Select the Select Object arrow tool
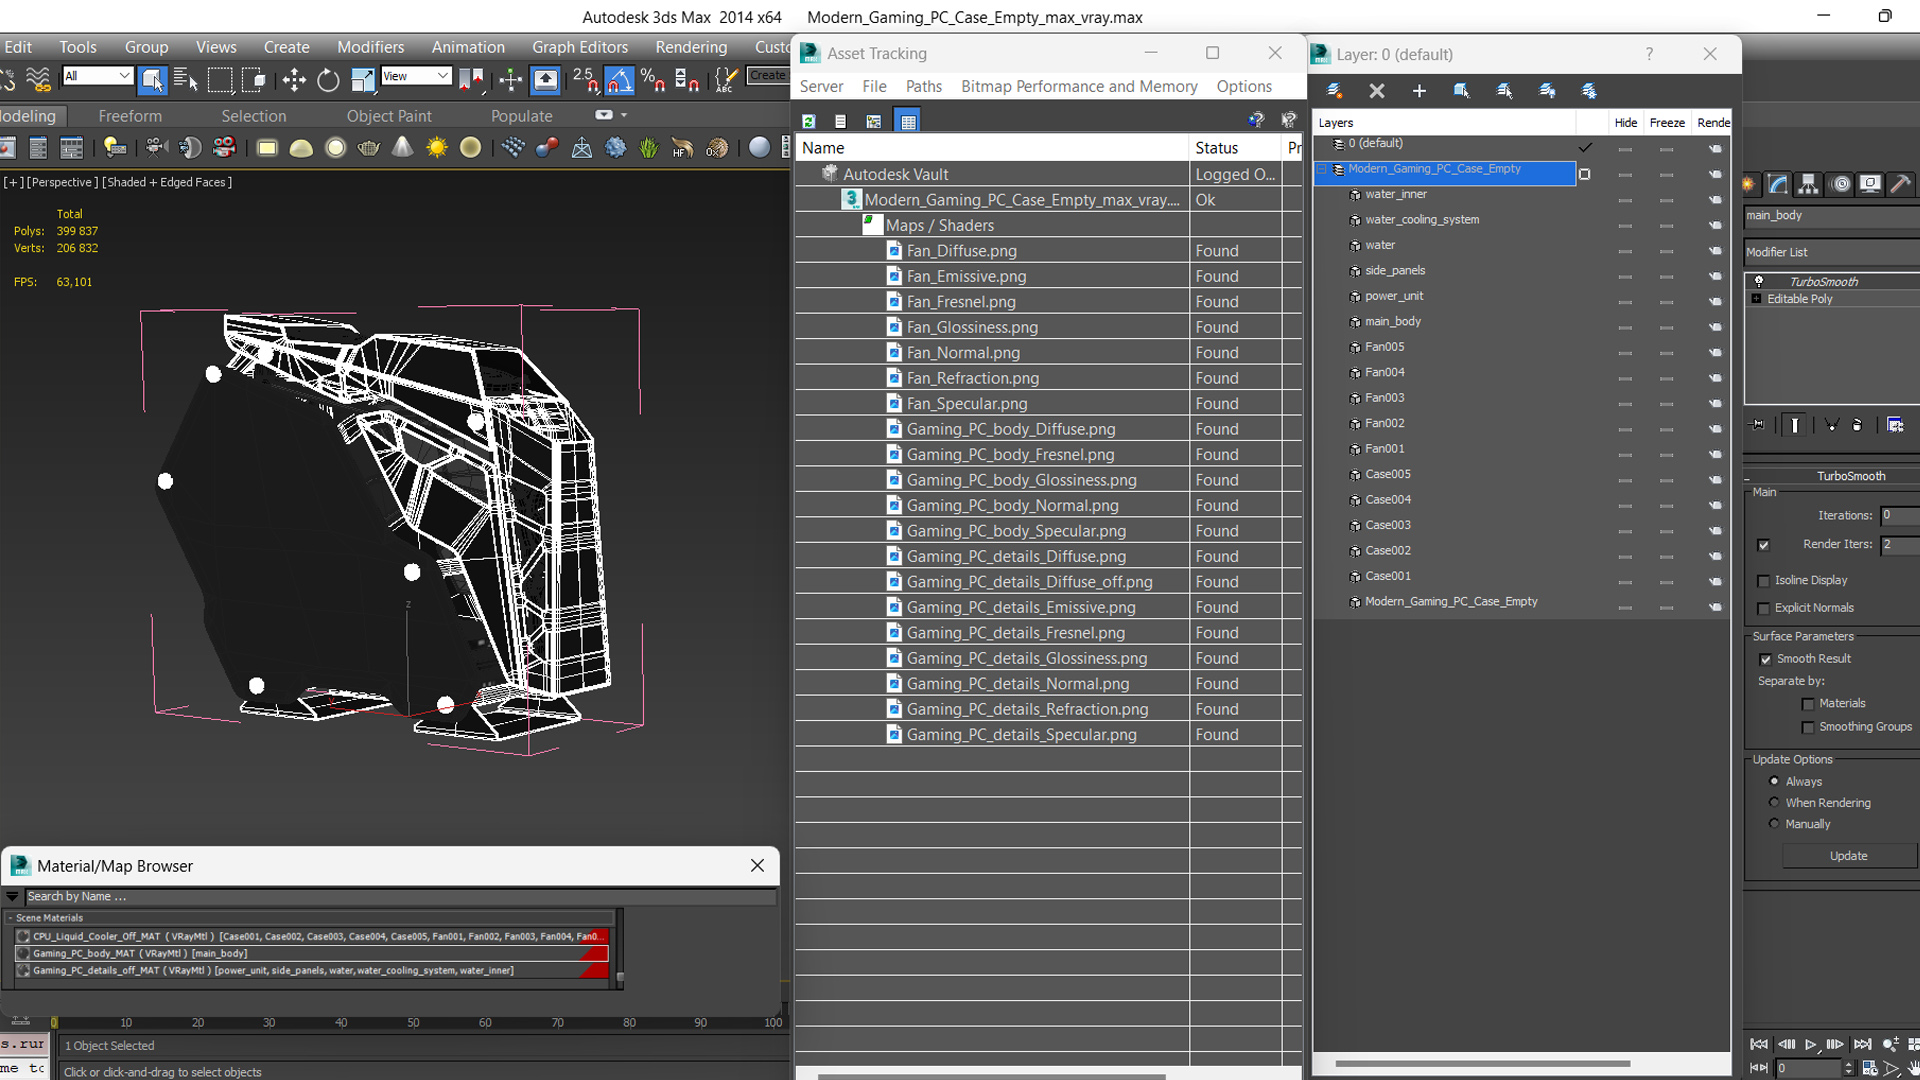Viewport: 1920px width, 1080px height. click(152, 79)
